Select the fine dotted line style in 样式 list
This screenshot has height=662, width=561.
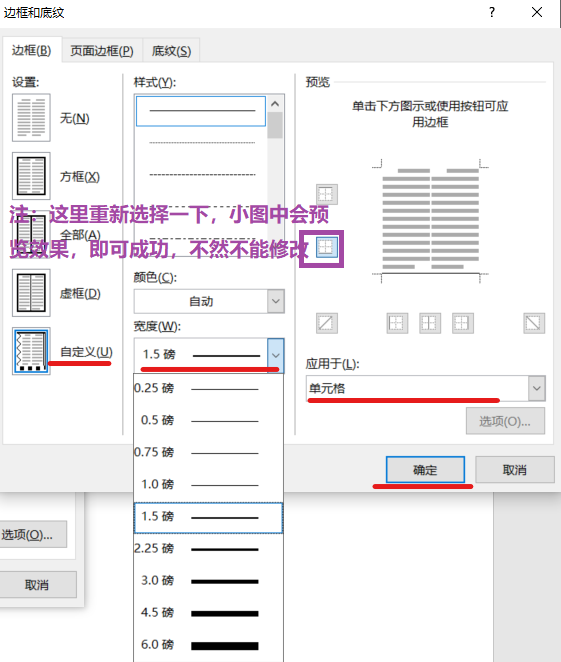201,143
